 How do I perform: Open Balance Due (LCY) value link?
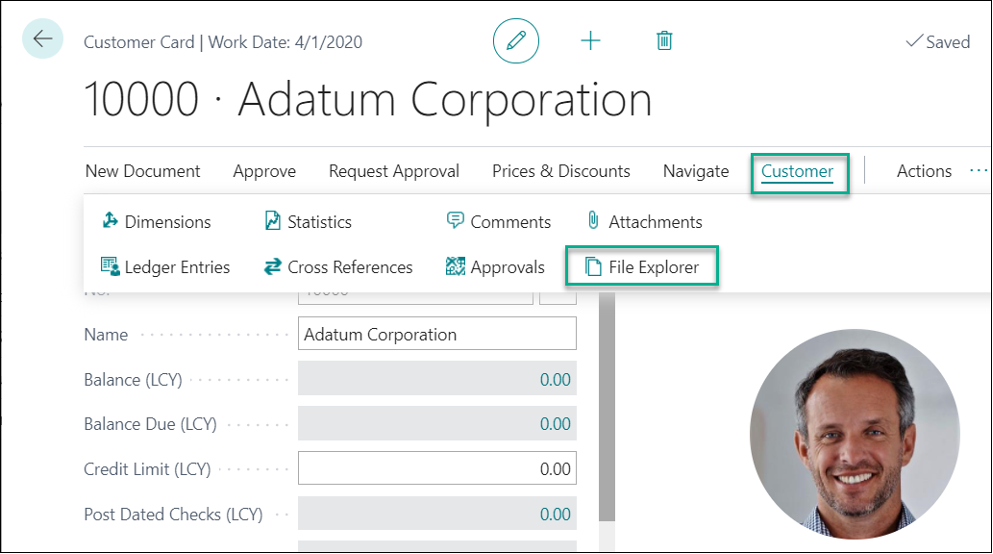[555, 424]
